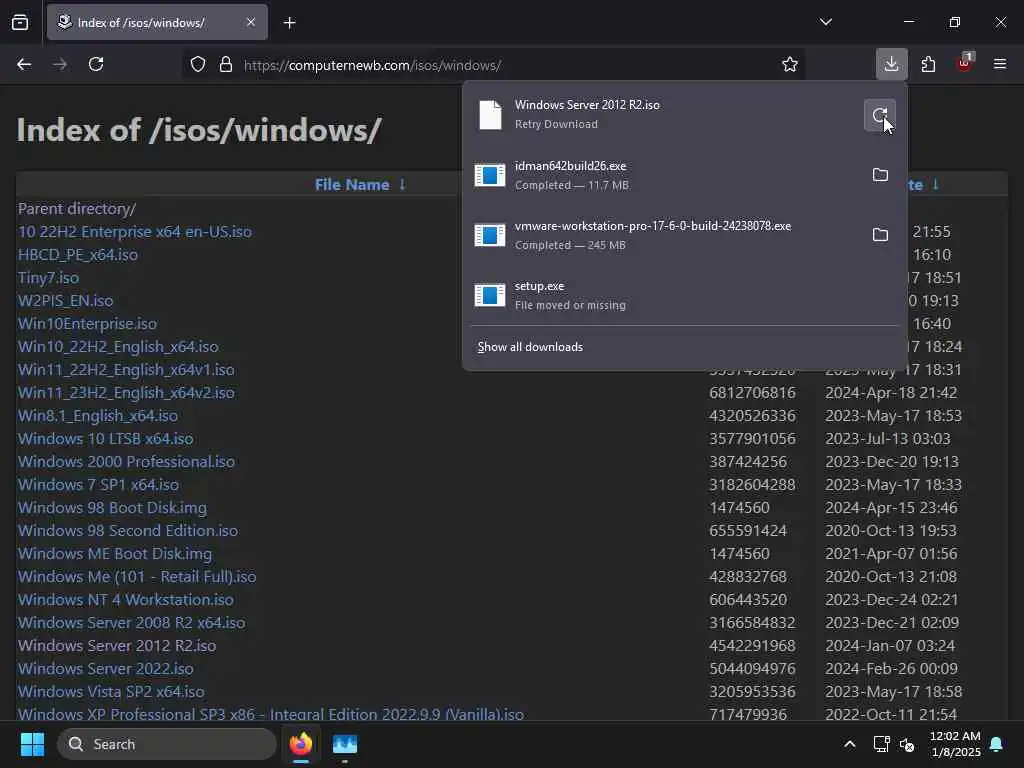1024x768 pixels.
Task: Click the idman642build26.exe file icon
Action: click(490, 175)
